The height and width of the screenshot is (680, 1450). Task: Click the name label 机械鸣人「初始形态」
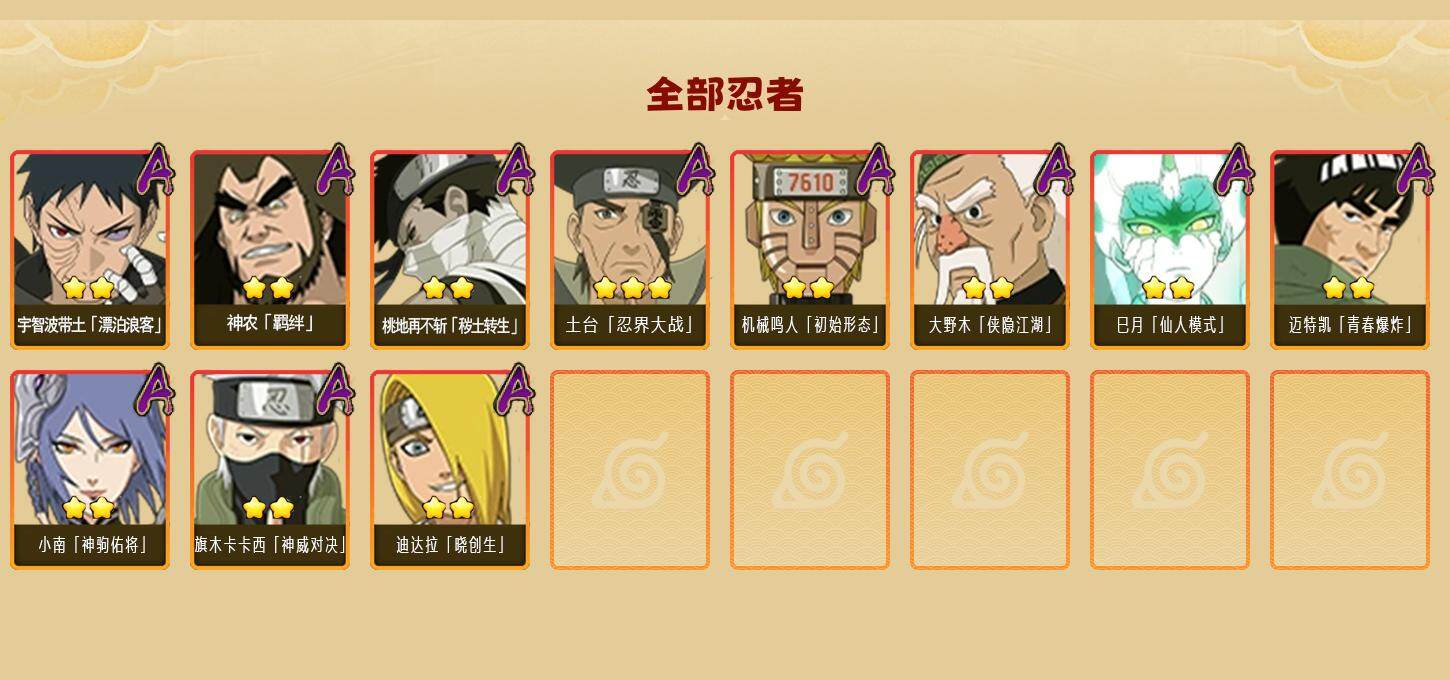point(810,325)
